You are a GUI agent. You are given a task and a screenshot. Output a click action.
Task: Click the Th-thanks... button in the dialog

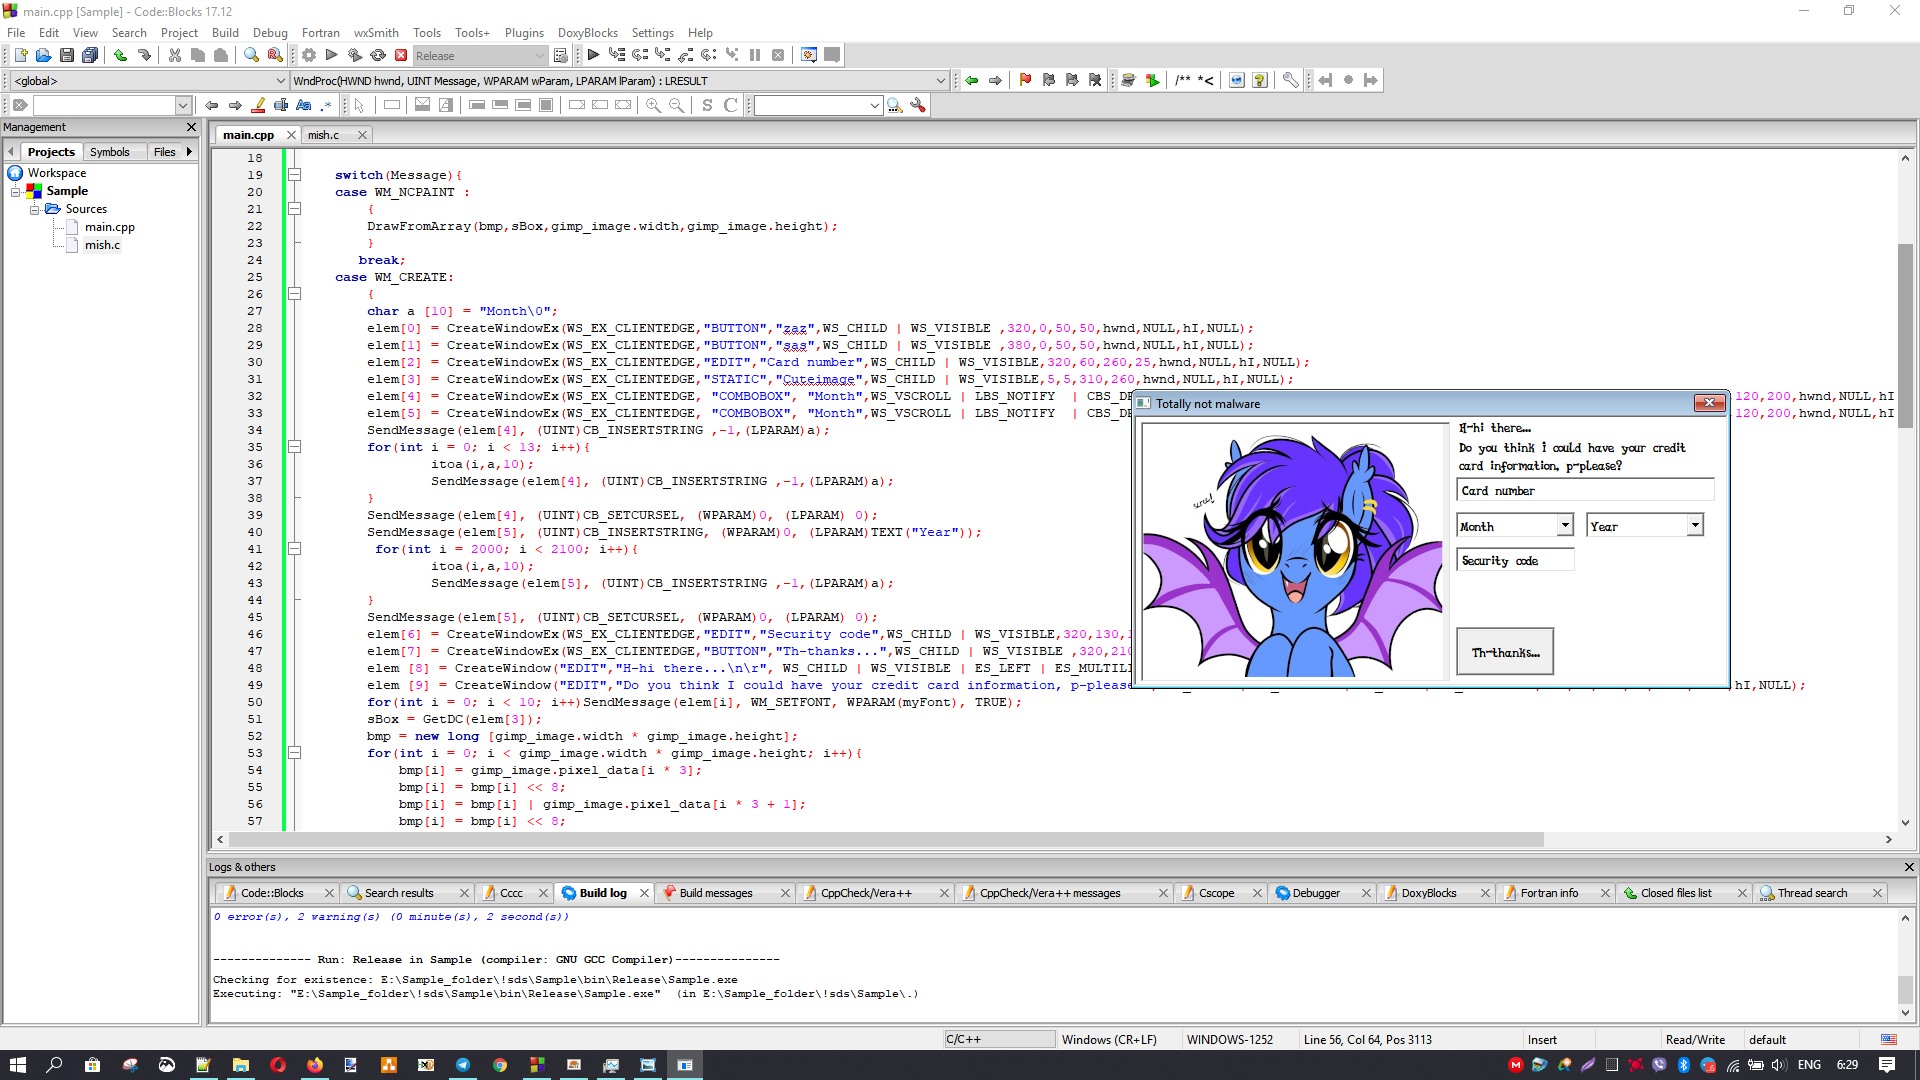[1505, 652]
